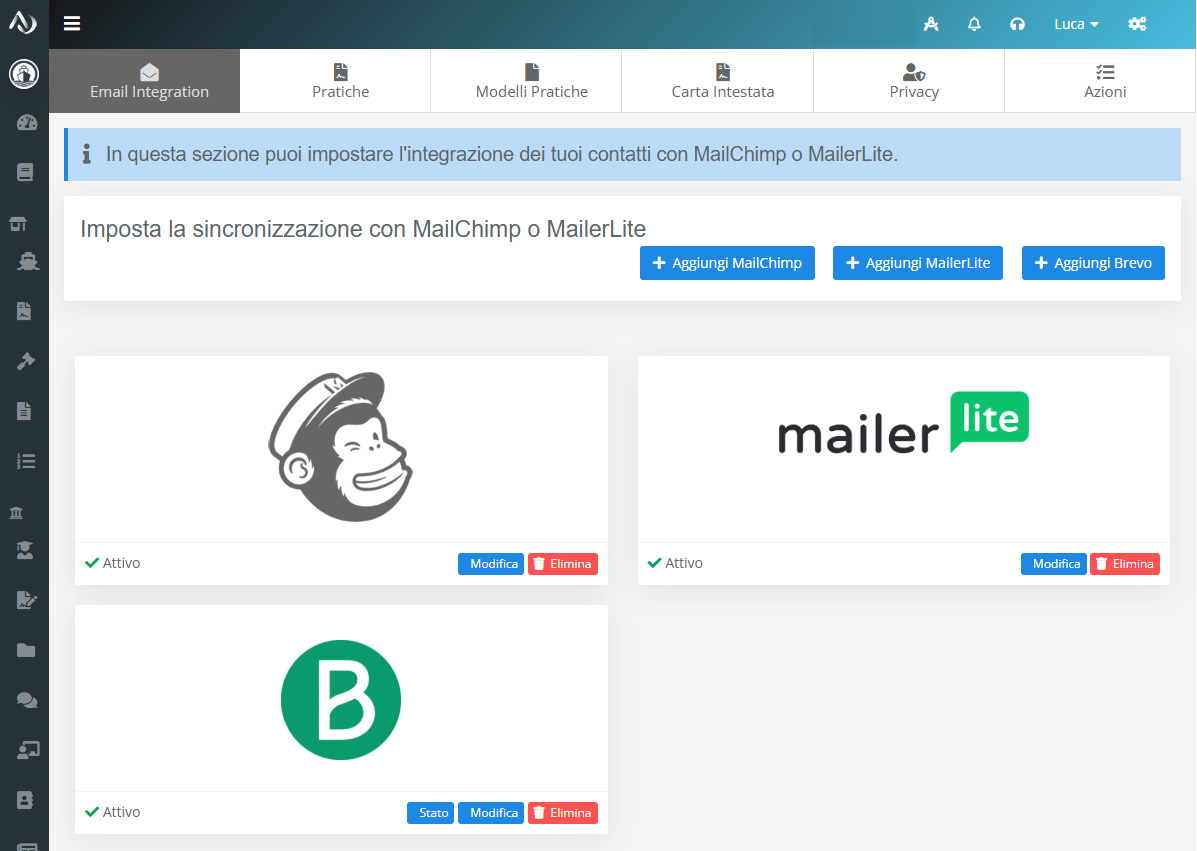The width and height of the screenshot is (1197, 851).
Task: Click the dashboard gauge sidebar icon
Action: pos(27,123)
